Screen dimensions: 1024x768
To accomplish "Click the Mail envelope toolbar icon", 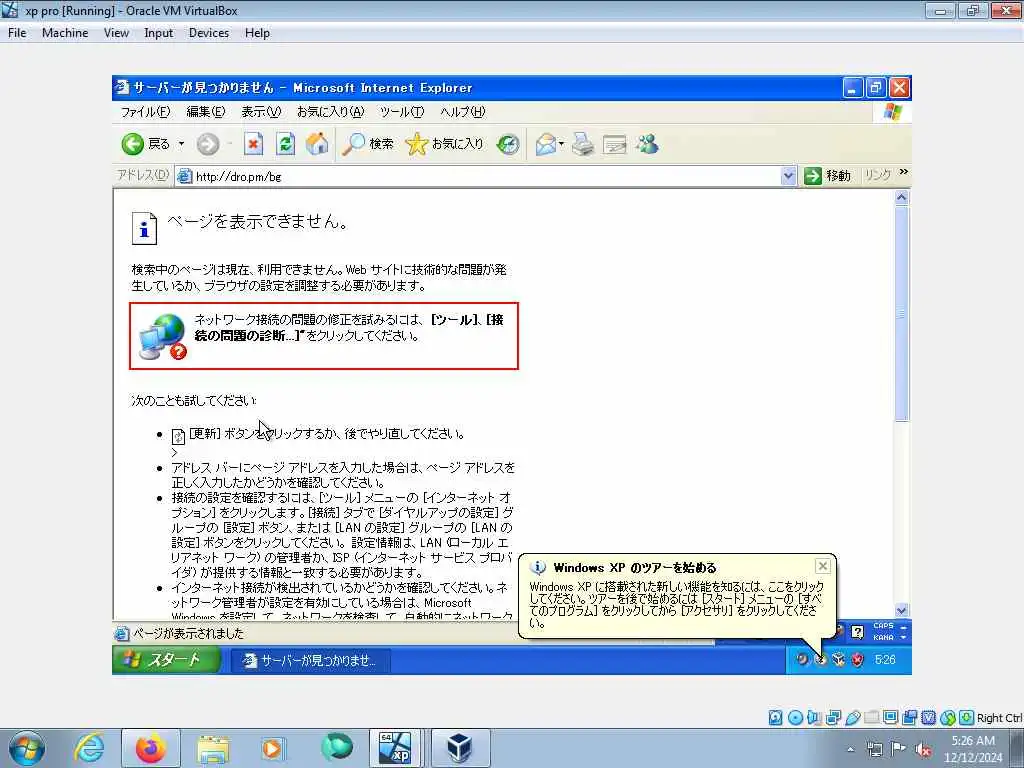I will (545, 144).
